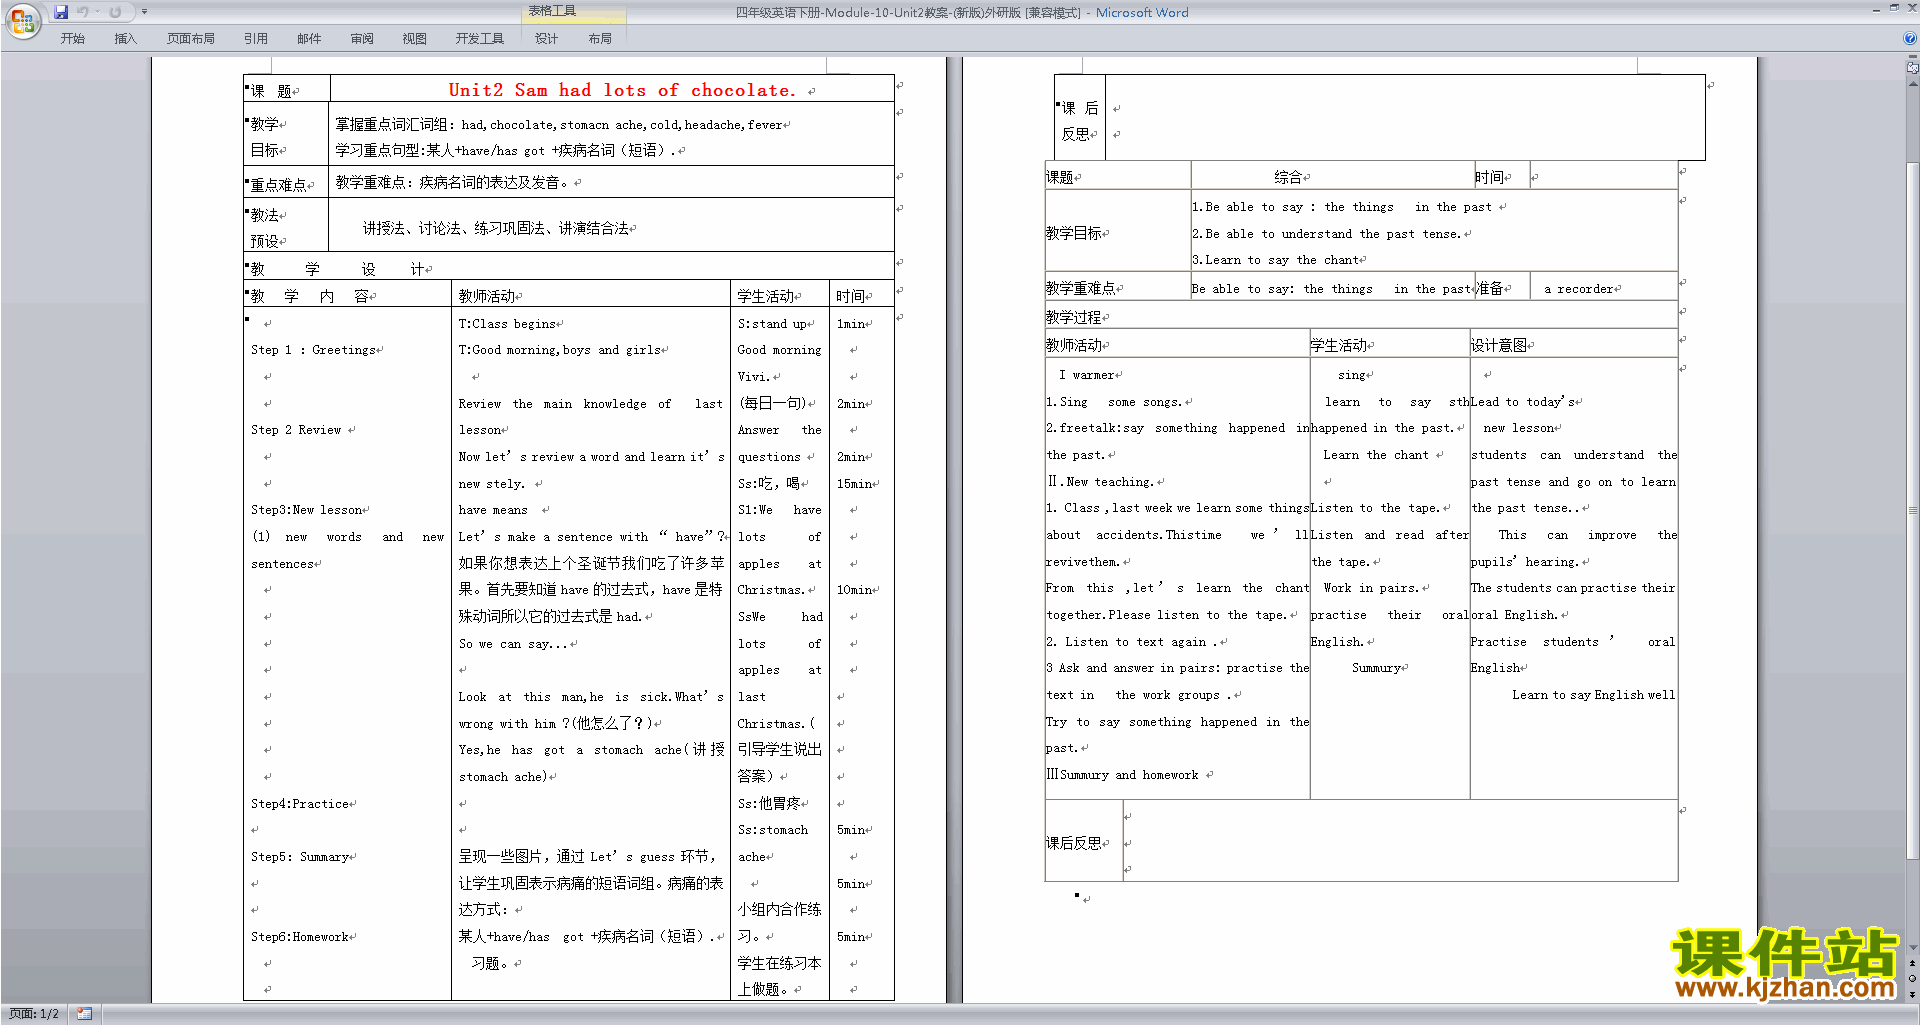The height and width of the screenshot is (1025, 1920).
Task: Click the 课后反思 cell at page two top
Action: pyautogui.click(x=1080, y=121)
